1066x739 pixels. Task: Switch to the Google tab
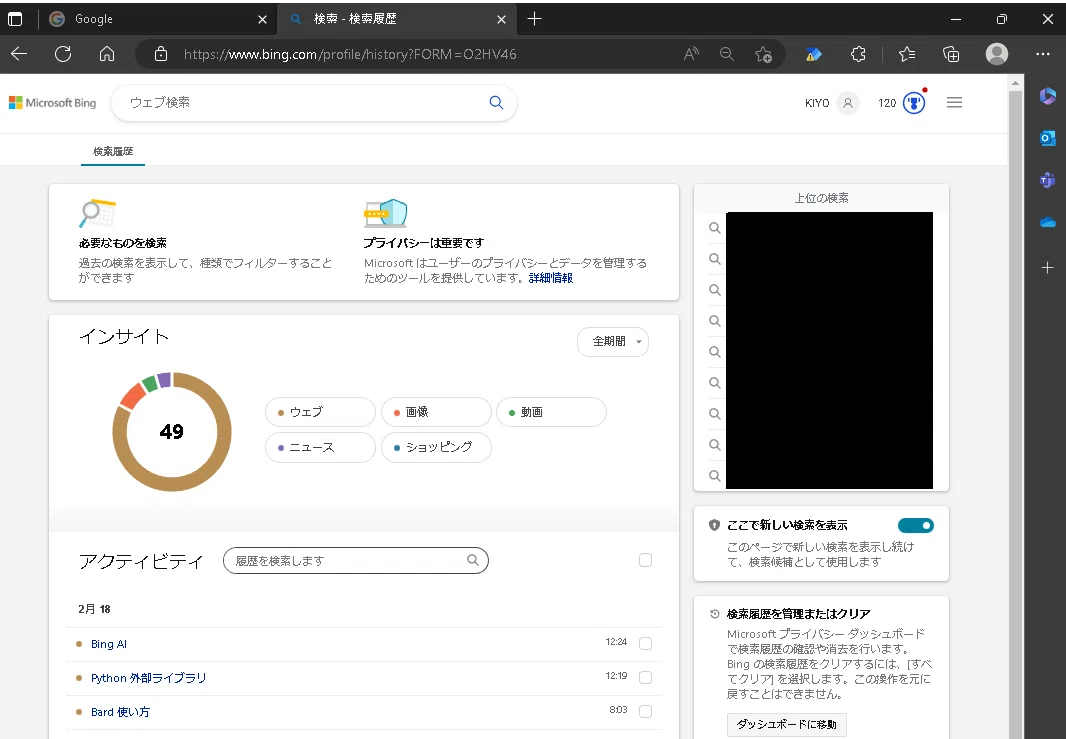[x=157, y=19]
